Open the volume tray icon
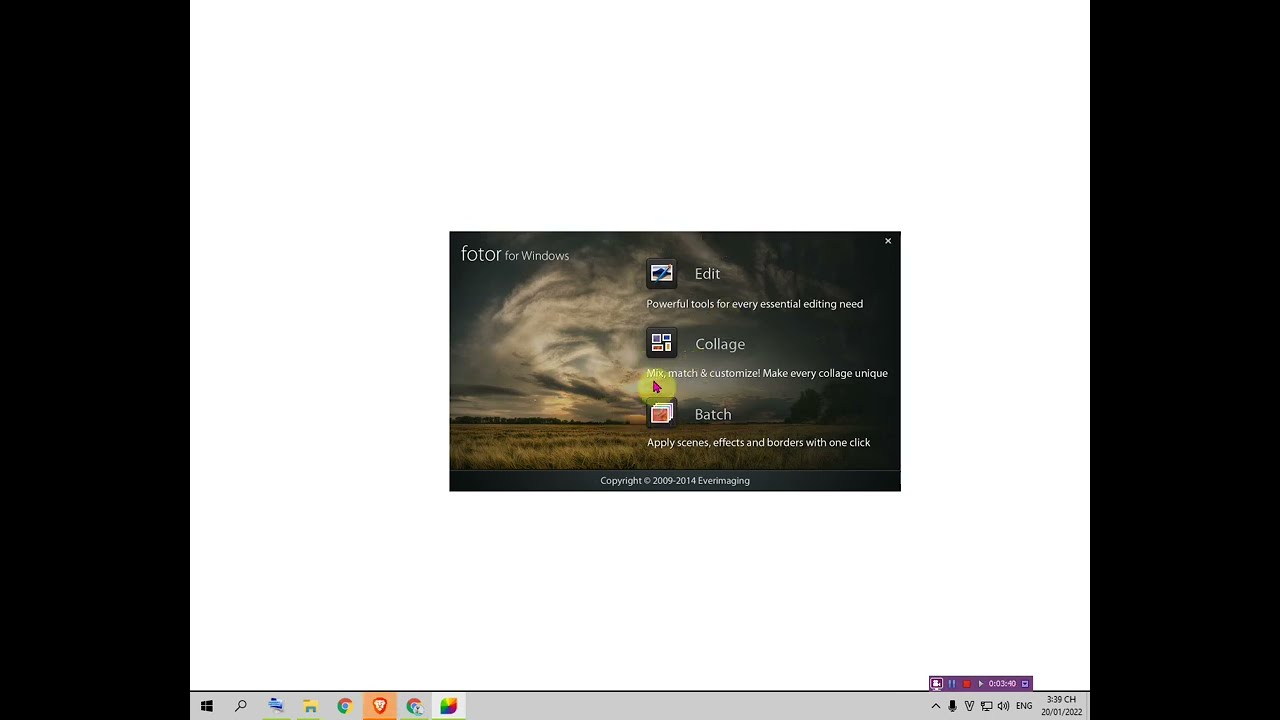The image size is (1280, 720). pyautogui.click(x=1003, y=706)
